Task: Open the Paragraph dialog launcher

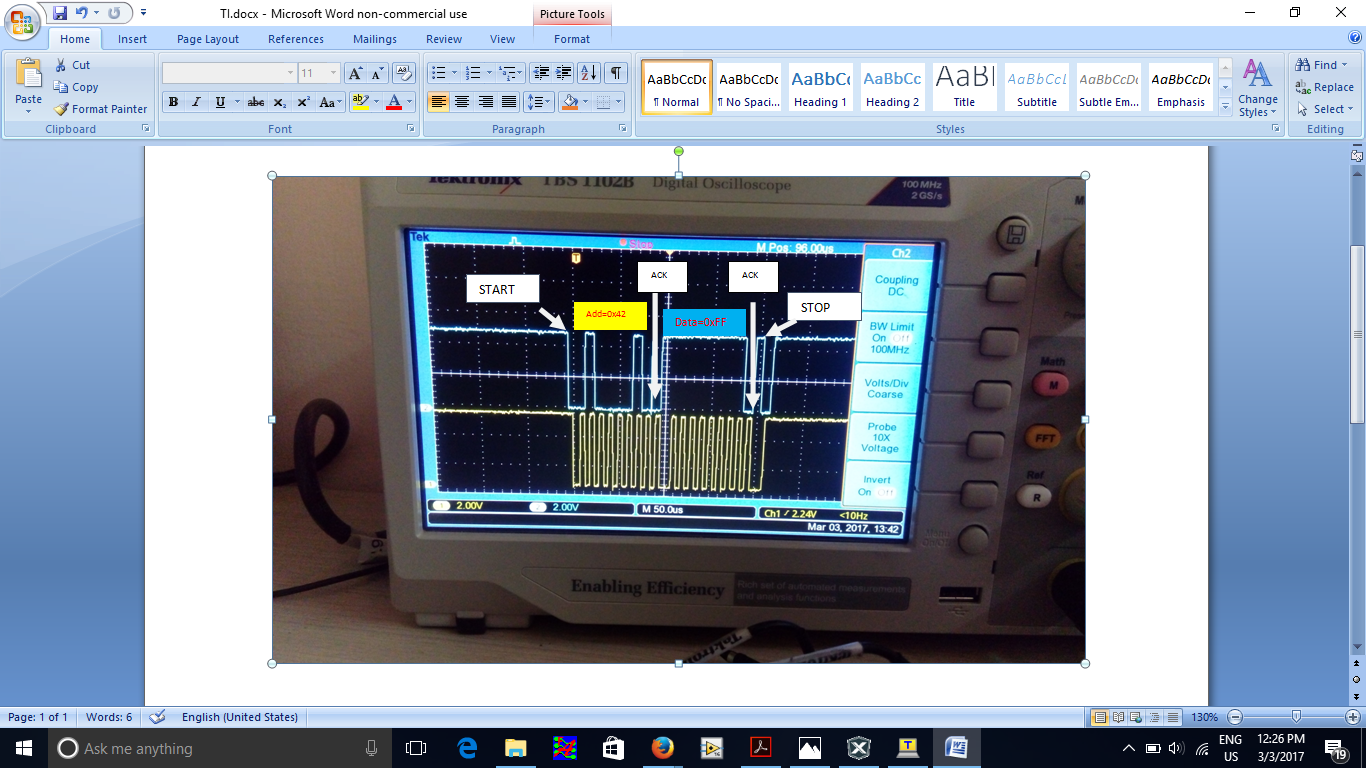Action: [x=624, y=129]
